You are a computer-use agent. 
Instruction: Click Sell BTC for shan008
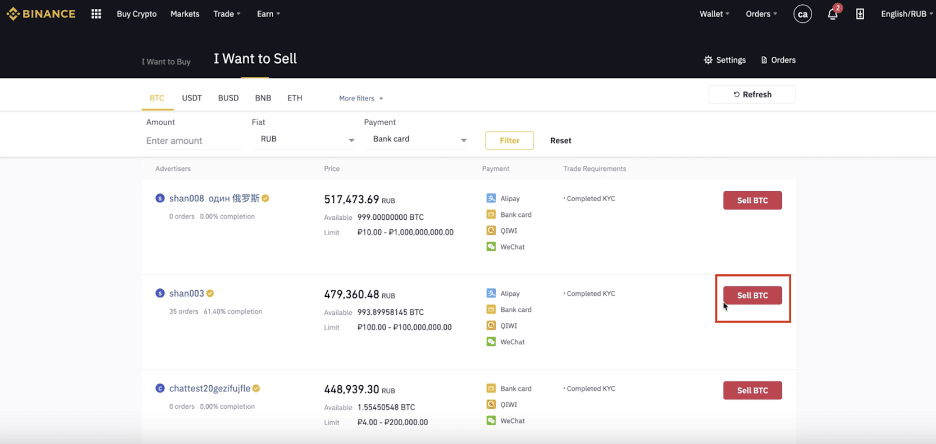(752, 201)
